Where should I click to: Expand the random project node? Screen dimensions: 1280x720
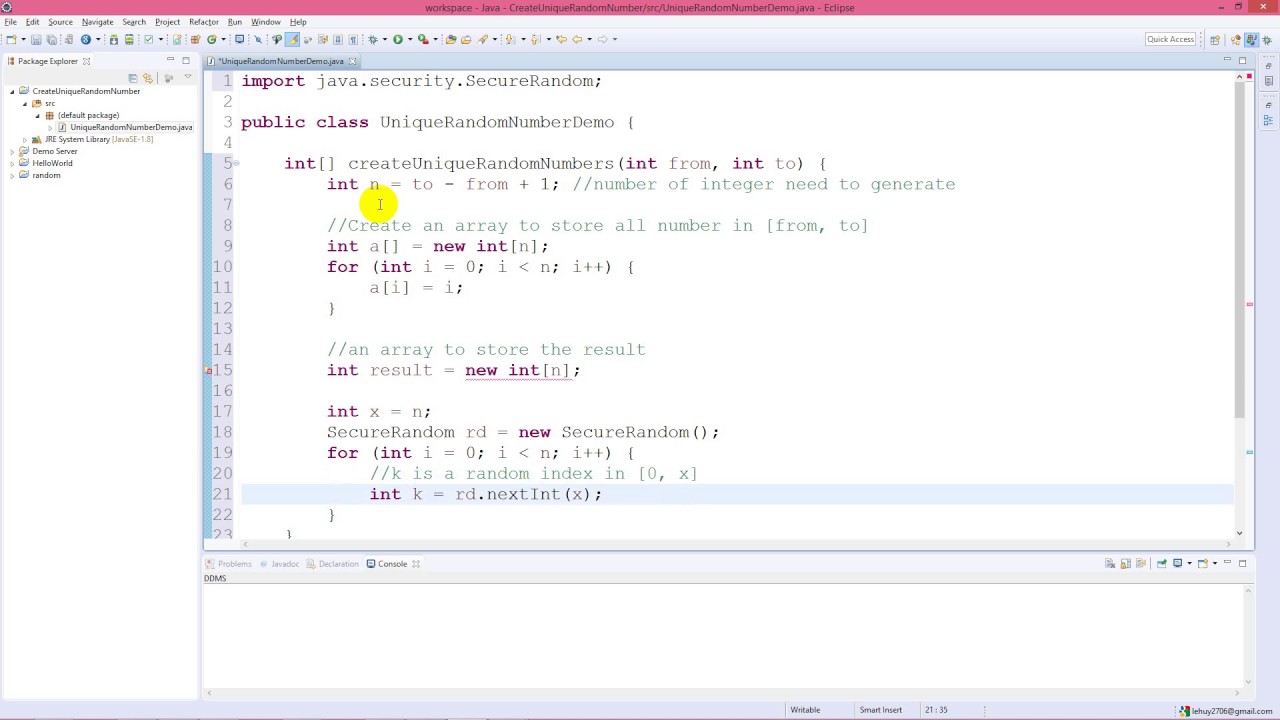click(12, 175)
